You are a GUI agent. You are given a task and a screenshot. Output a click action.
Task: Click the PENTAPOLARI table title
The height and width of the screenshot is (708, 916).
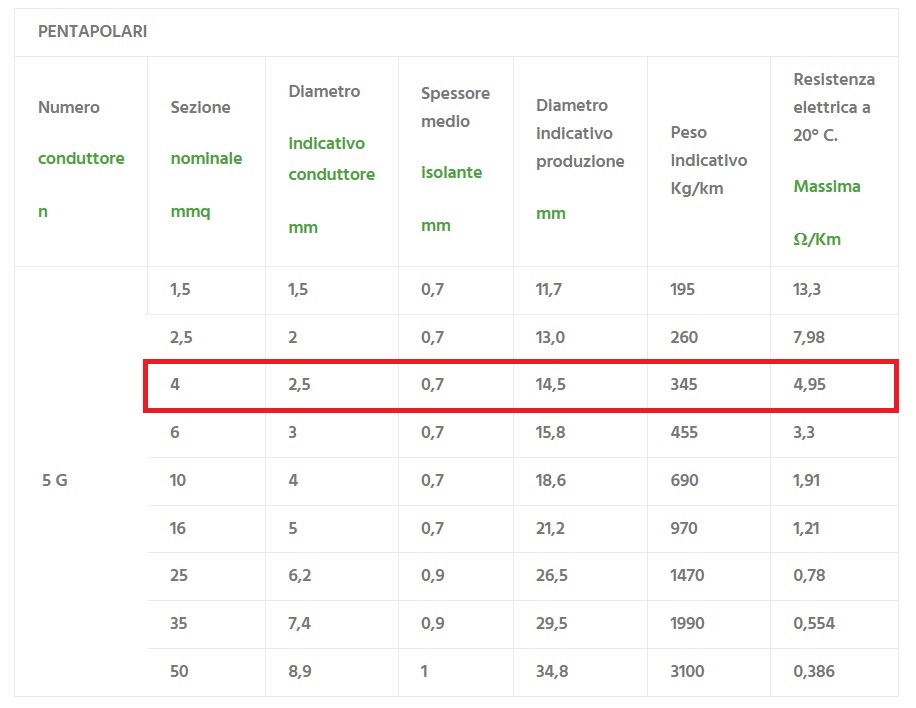click(92, 31)
